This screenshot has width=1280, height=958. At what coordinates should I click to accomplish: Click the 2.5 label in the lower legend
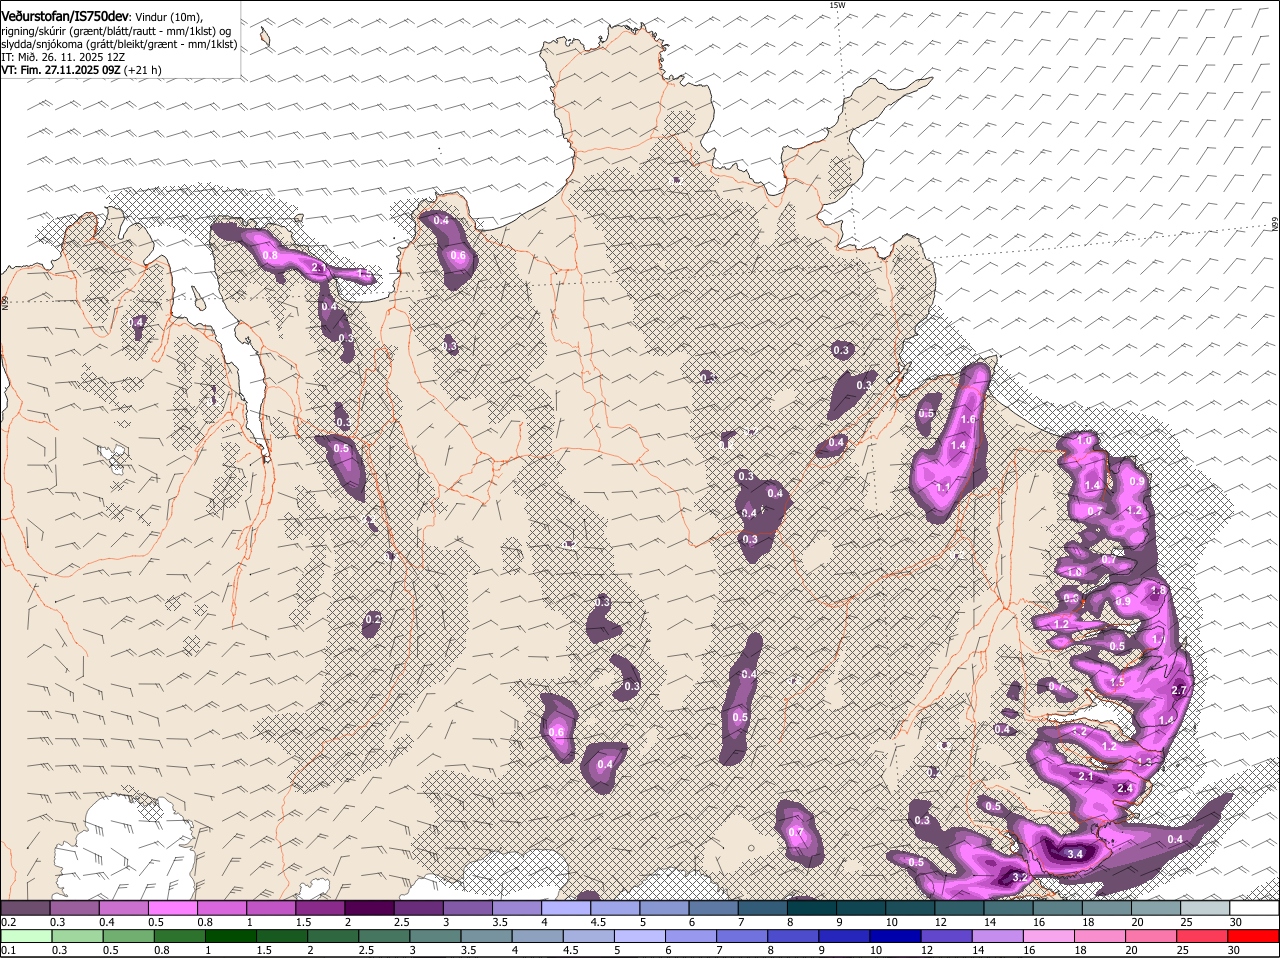click(x=365, y=950)
